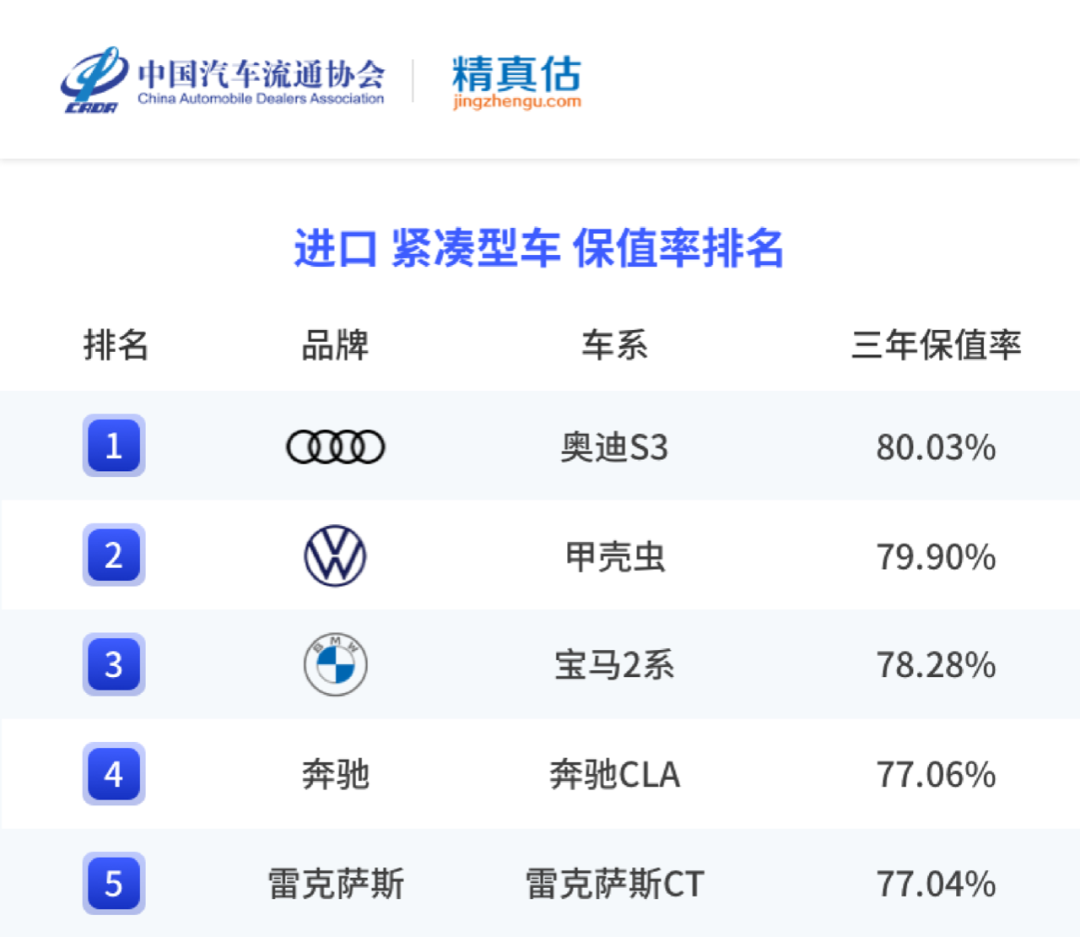Select the rank 1 badge
Viewport: 1080px width, 937px height.
click(x=114, y=445)
